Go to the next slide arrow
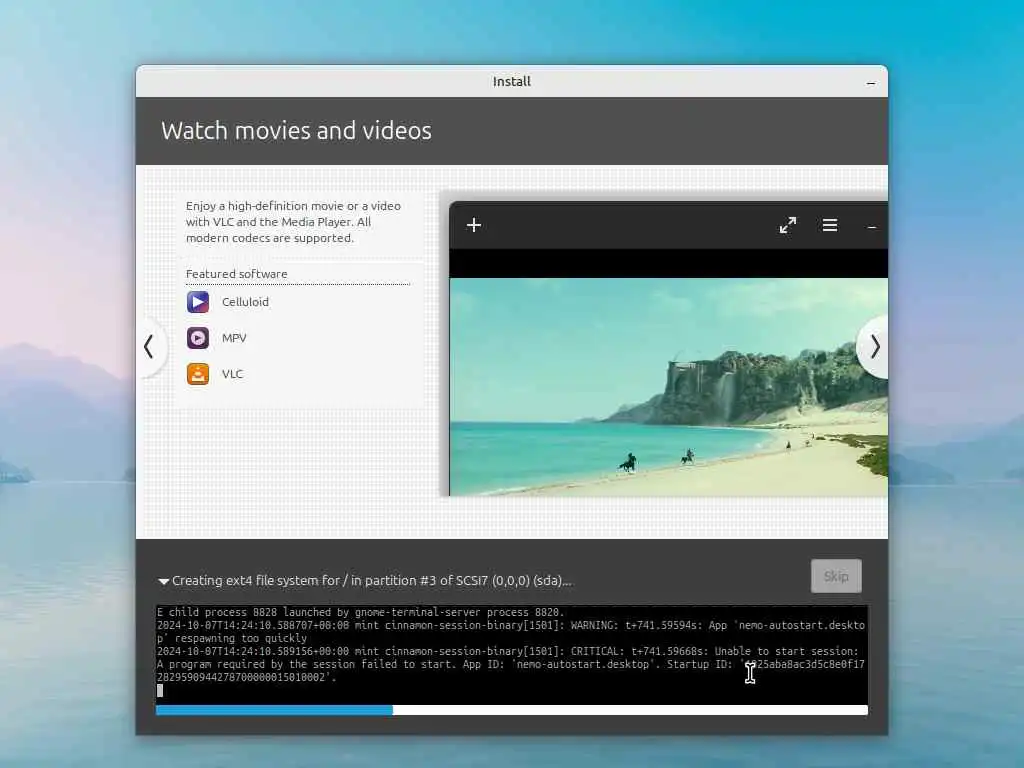The image size is (1024, 768). [x=874, y=347]
